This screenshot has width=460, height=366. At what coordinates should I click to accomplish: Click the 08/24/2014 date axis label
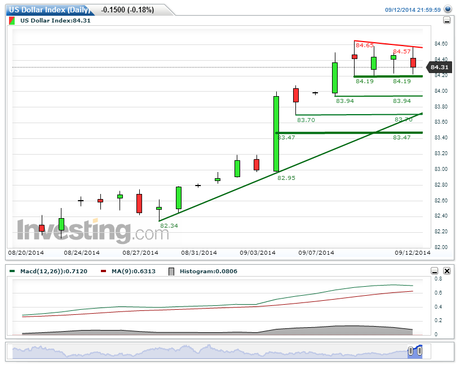tap(82, 253)
